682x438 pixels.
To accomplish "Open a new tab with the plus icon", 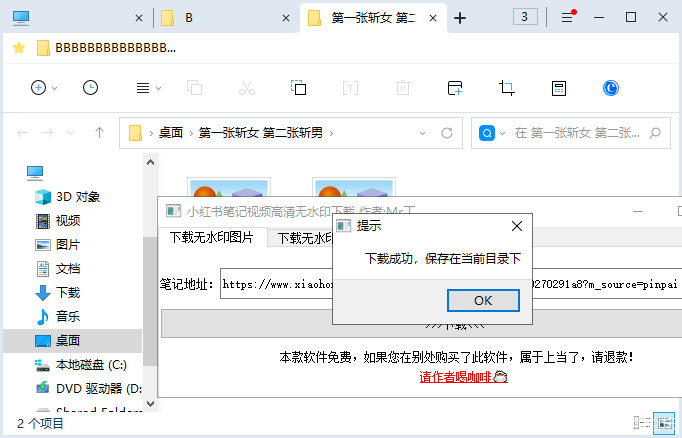I will [460, 18].
